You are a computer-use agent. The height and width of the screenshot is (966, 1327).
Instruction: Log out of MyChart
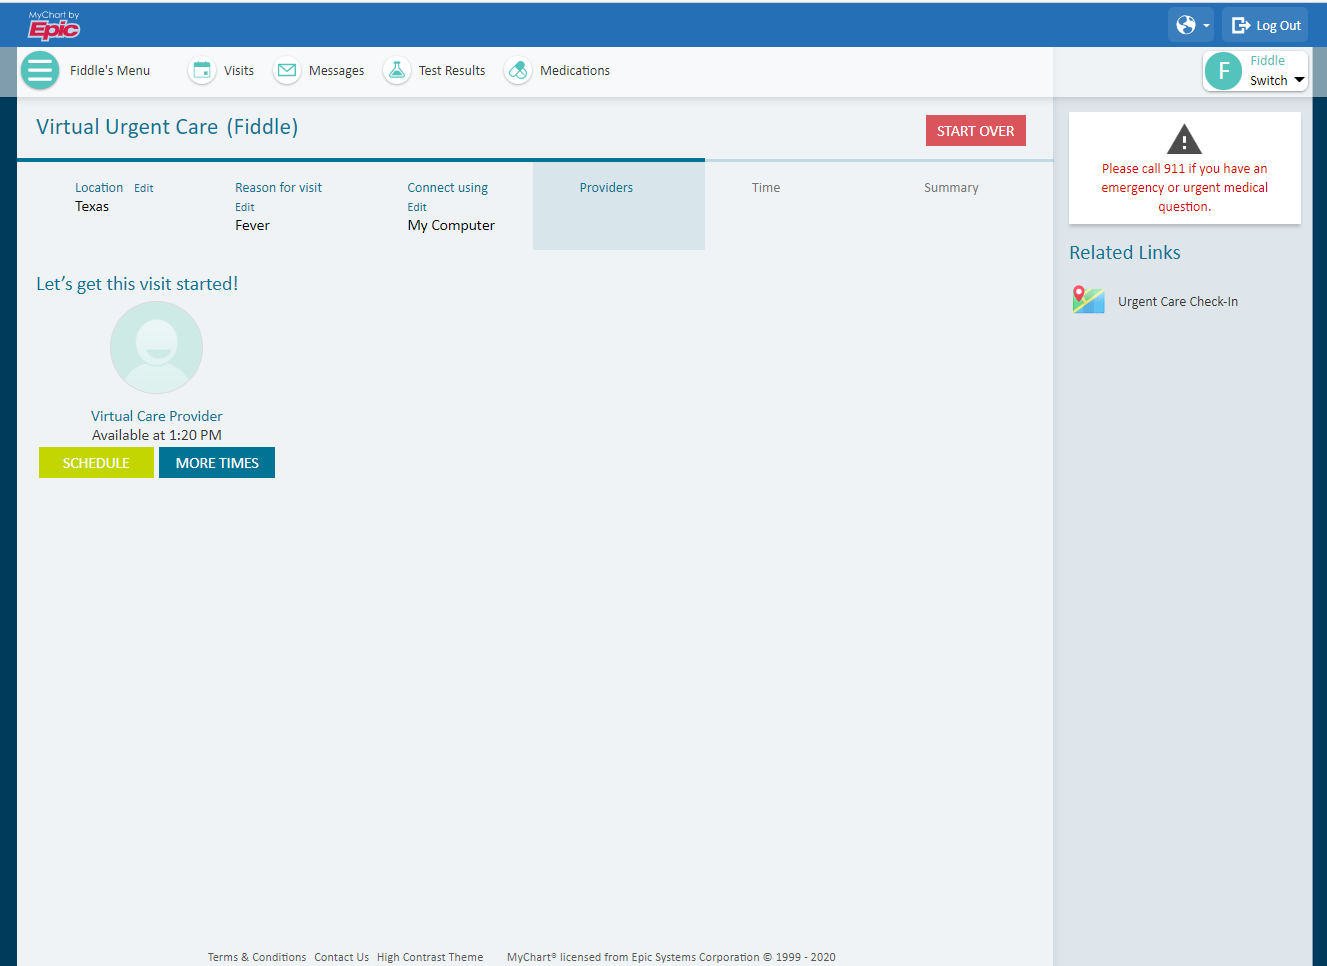coord(1265,25)
